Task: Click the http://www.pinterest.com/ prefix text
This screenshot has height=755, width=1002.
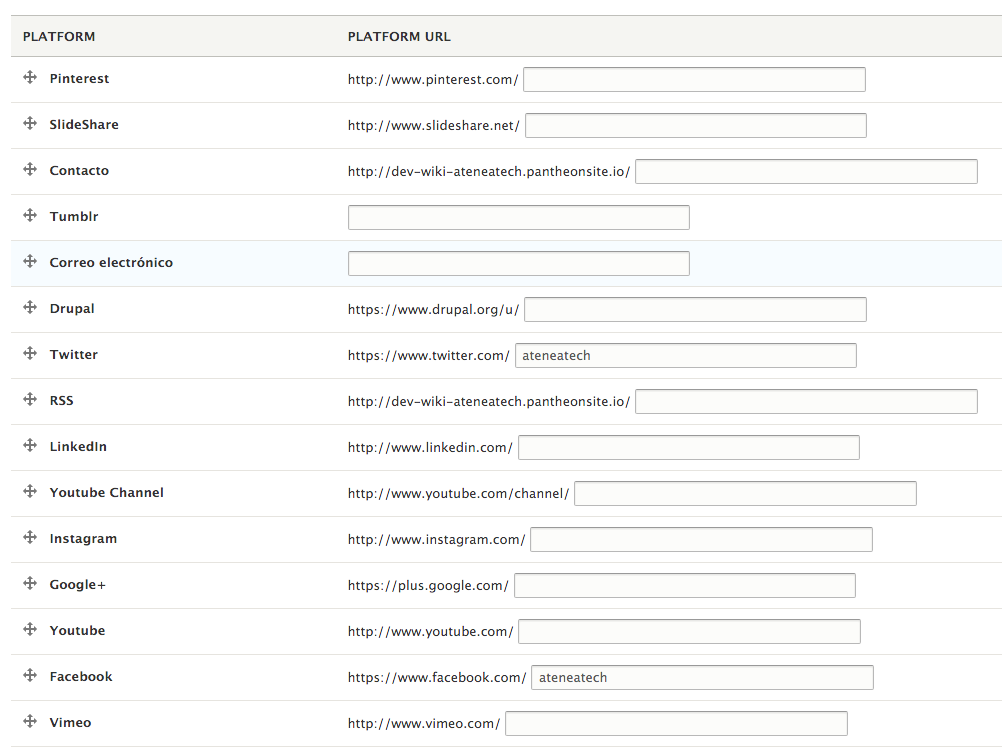Action: click(433, 79)
